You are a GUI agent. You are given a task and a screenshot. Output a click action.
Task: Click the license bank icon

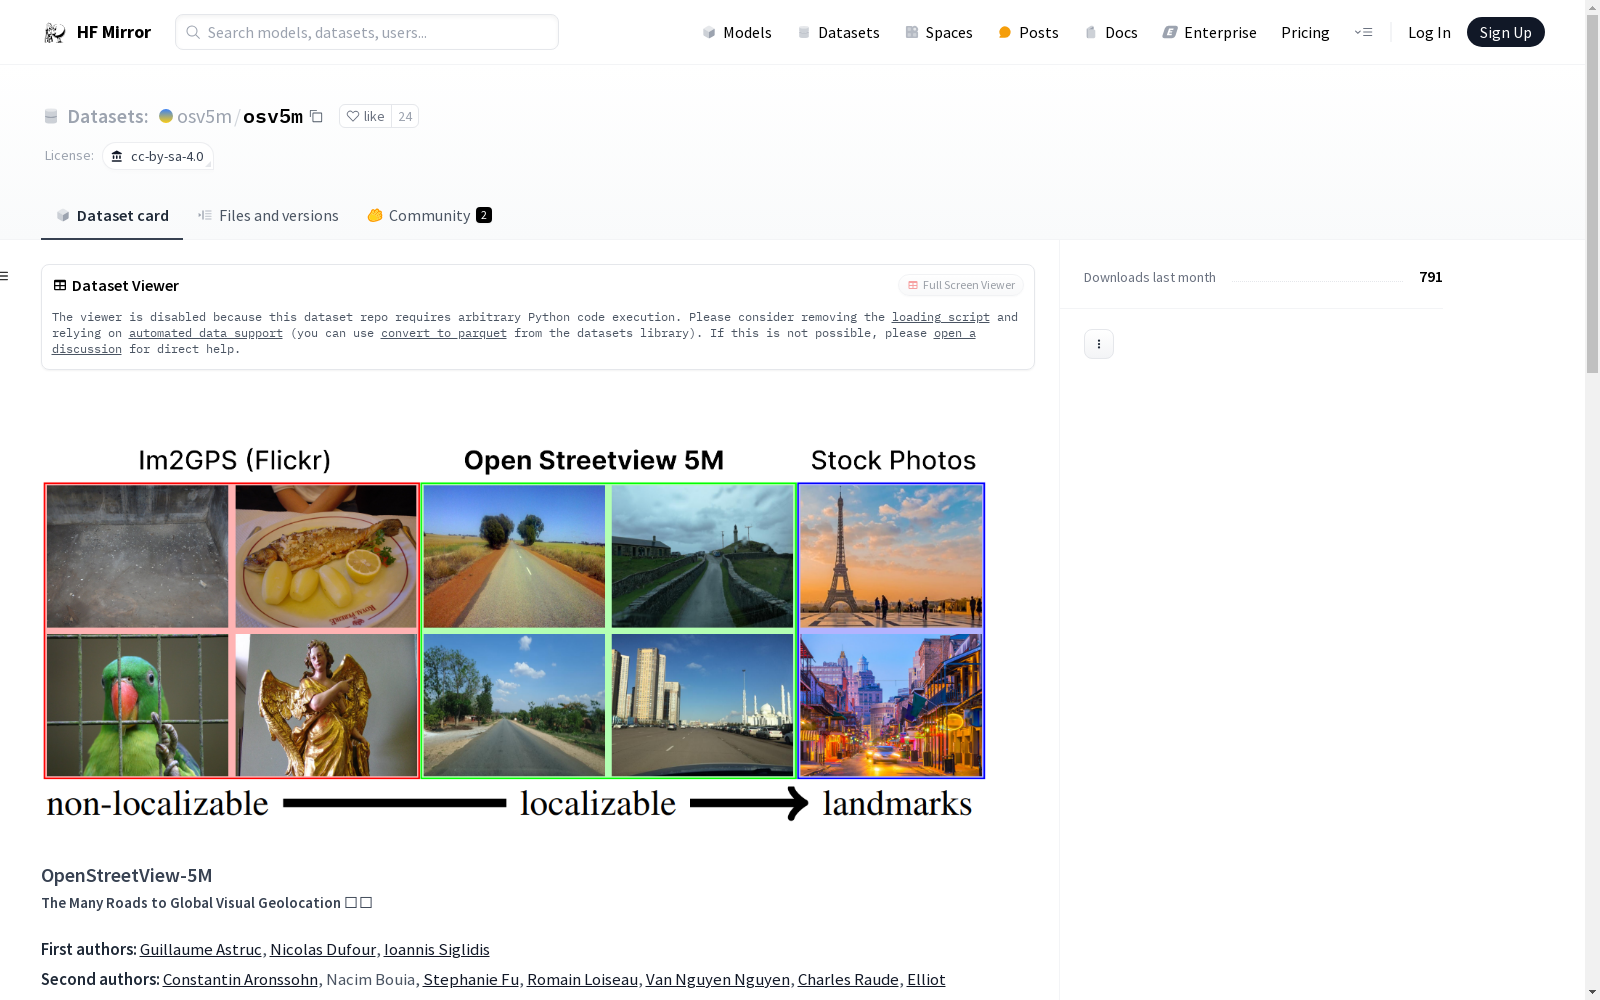click(117, 156)
